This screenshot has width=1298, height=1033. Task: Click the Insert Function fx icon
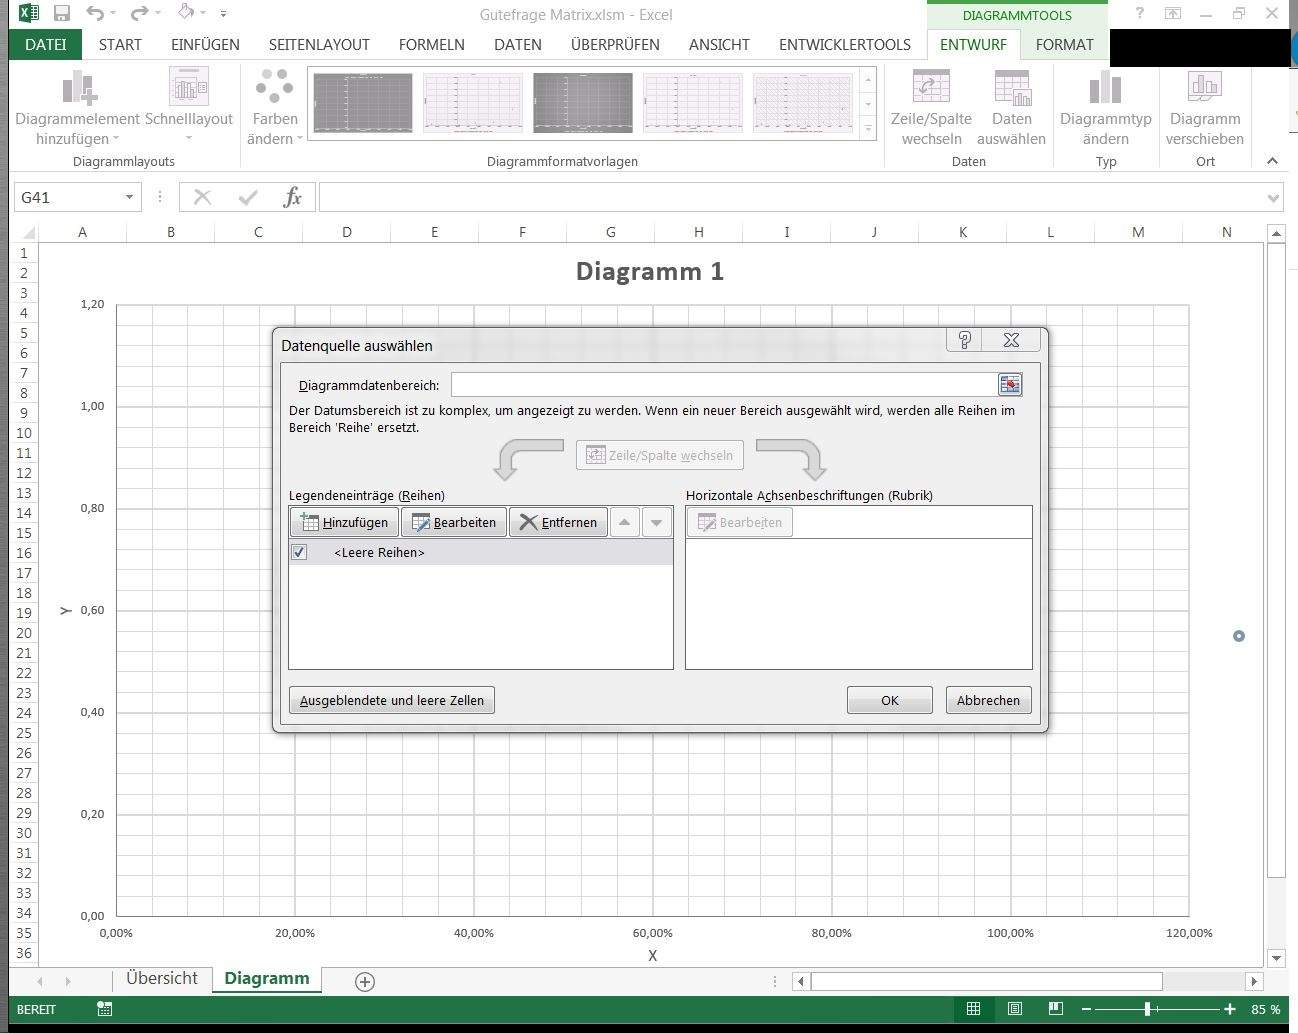tap(292, 197)
